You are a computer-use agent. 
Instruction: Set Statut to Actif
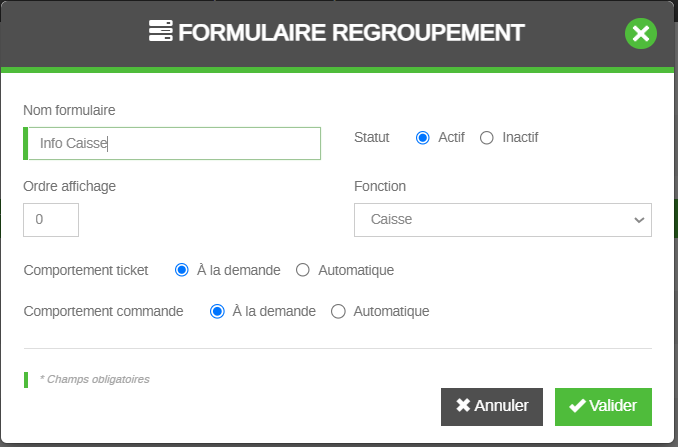tap(423, 137)
